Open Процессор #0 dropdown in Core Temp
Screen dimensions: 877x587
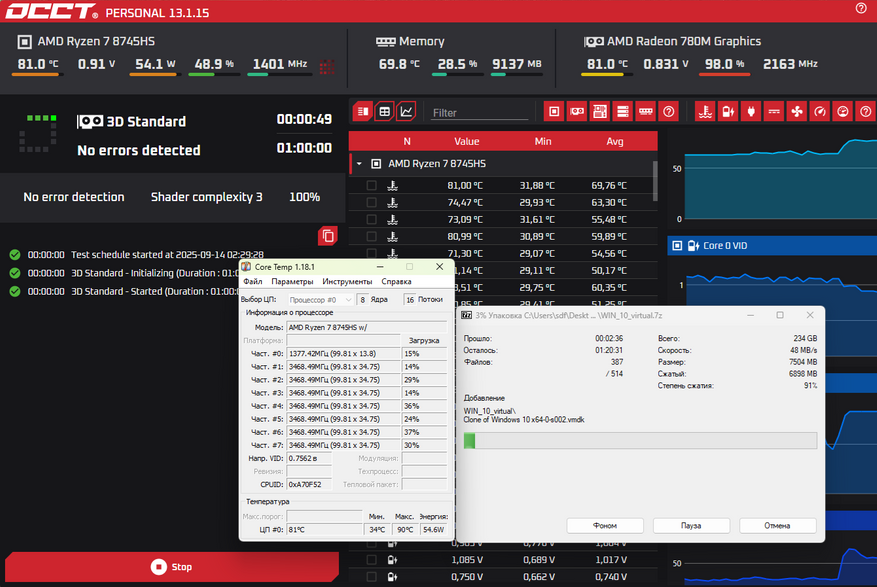point(320,300)
